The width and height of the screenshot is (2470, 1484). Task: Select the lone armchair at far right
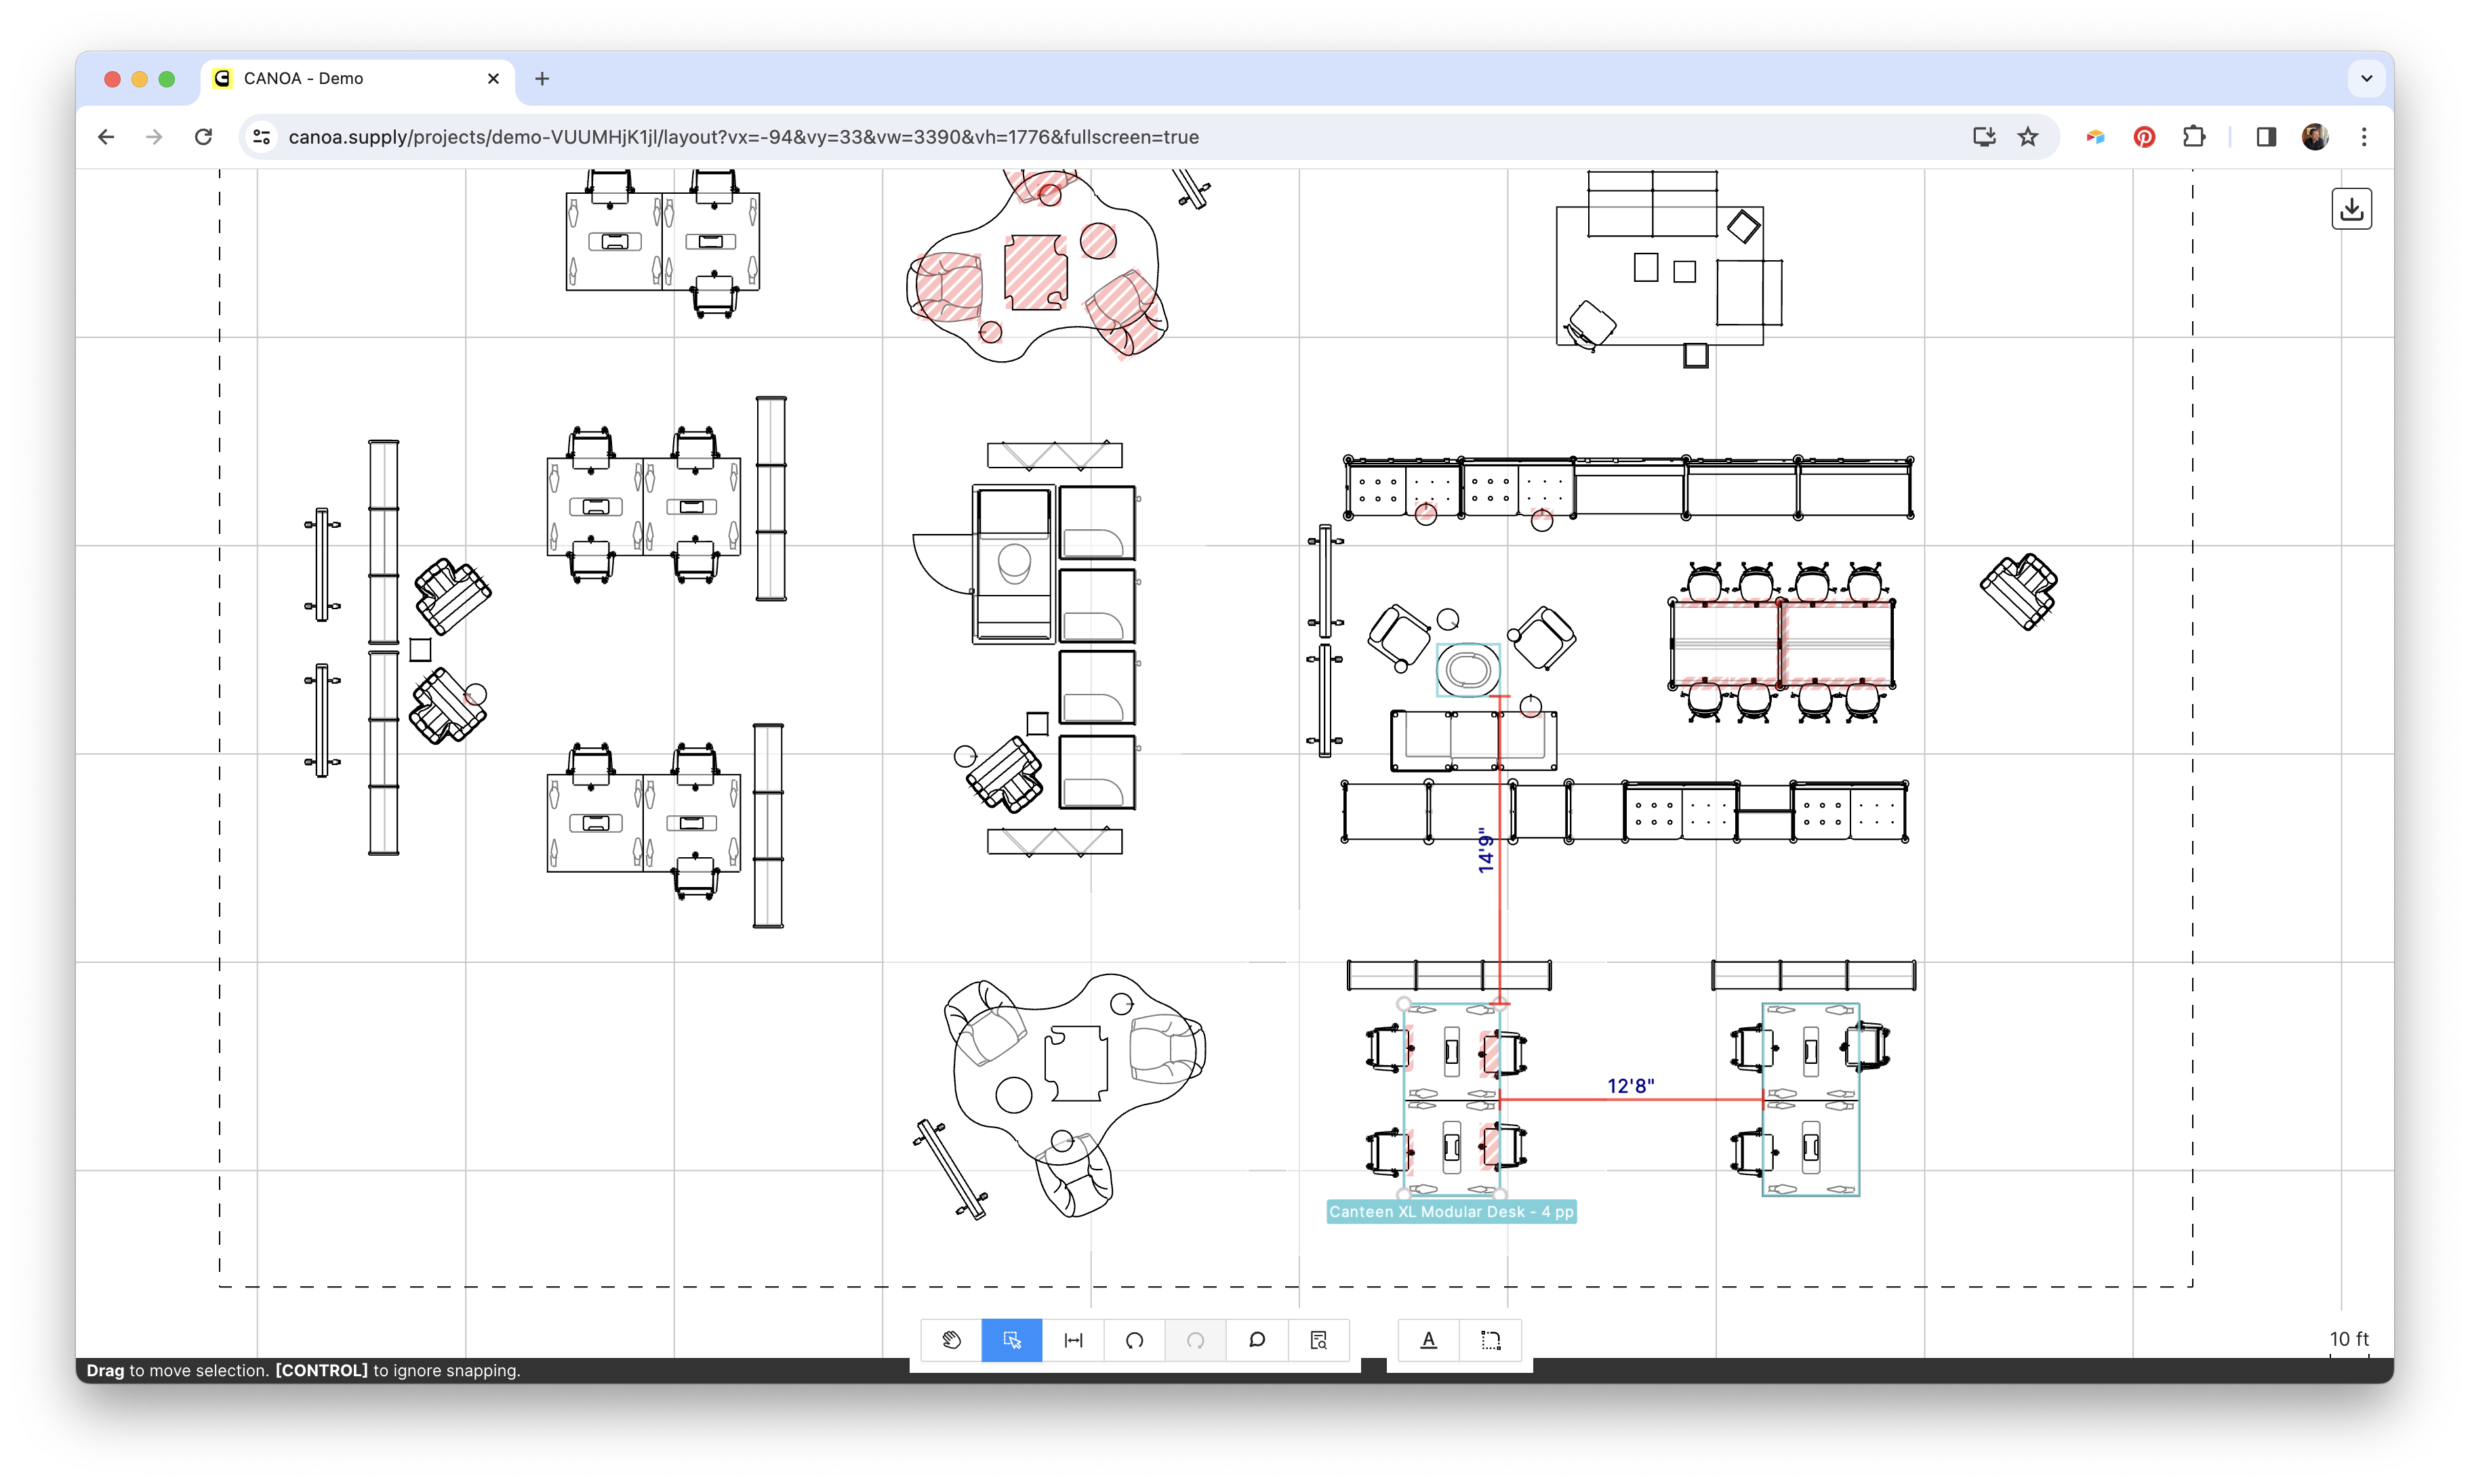point(2018,591)
